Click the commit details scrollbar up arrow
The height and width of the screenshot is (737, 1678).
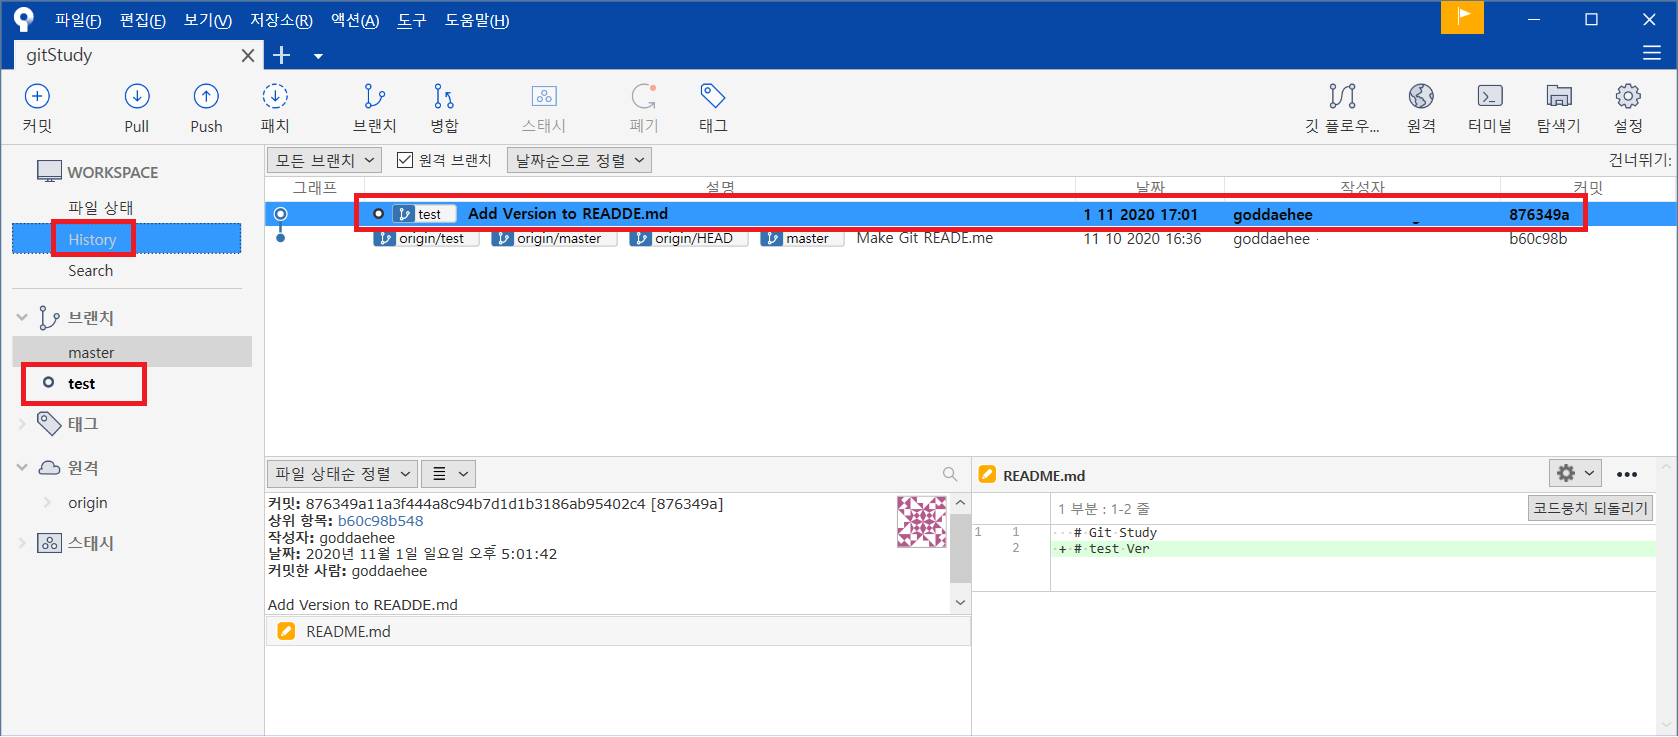click(x=960, y=503)
